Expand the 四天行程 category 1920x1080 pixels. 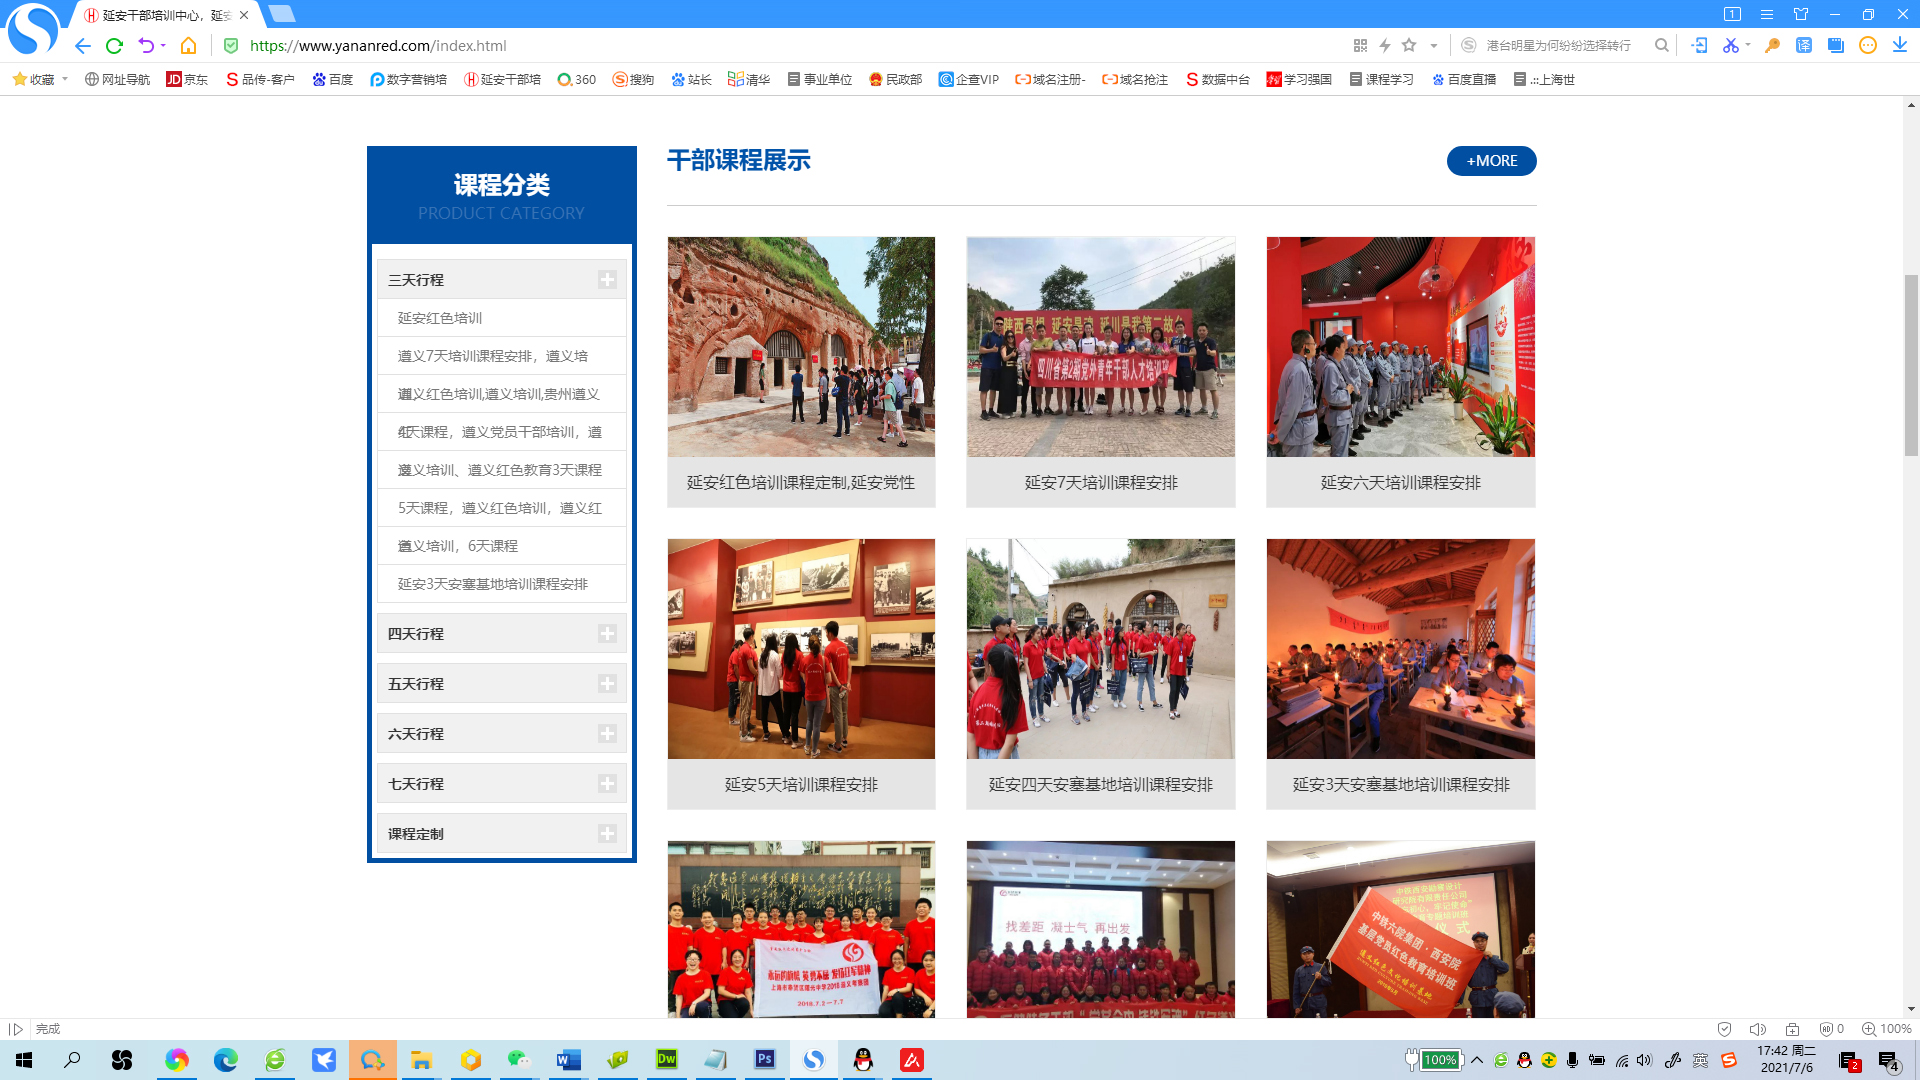tap(501, 633)
